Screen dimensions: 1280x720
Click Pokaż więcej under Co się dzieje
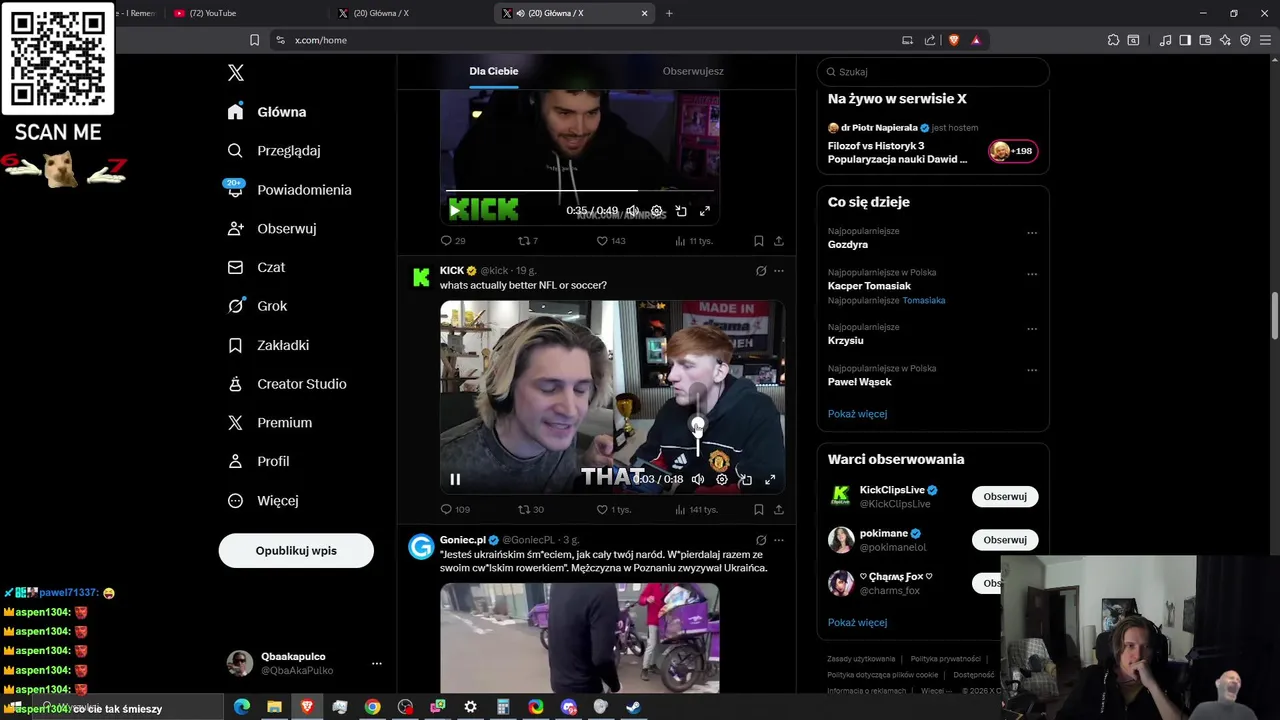[857, 414]
